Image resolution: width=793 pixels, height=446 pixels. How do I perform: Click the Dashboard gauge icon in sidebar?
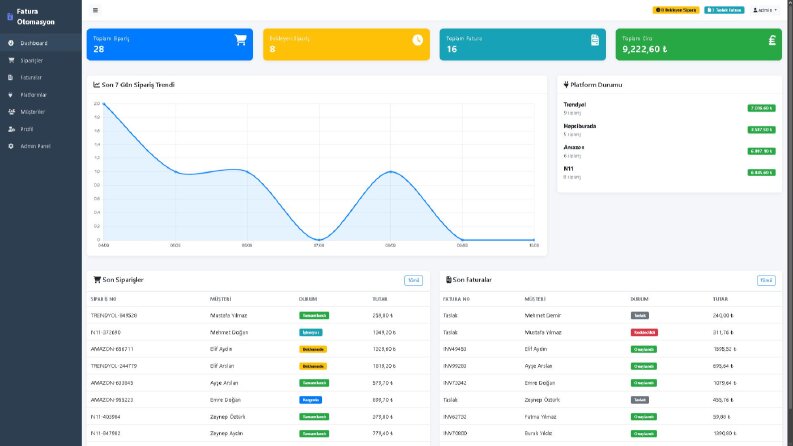click(11, 43)
